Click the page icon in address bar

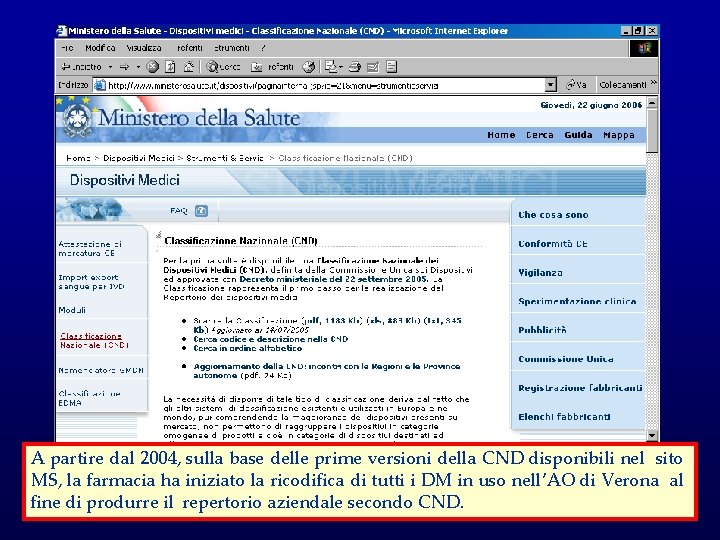[100, 85]
